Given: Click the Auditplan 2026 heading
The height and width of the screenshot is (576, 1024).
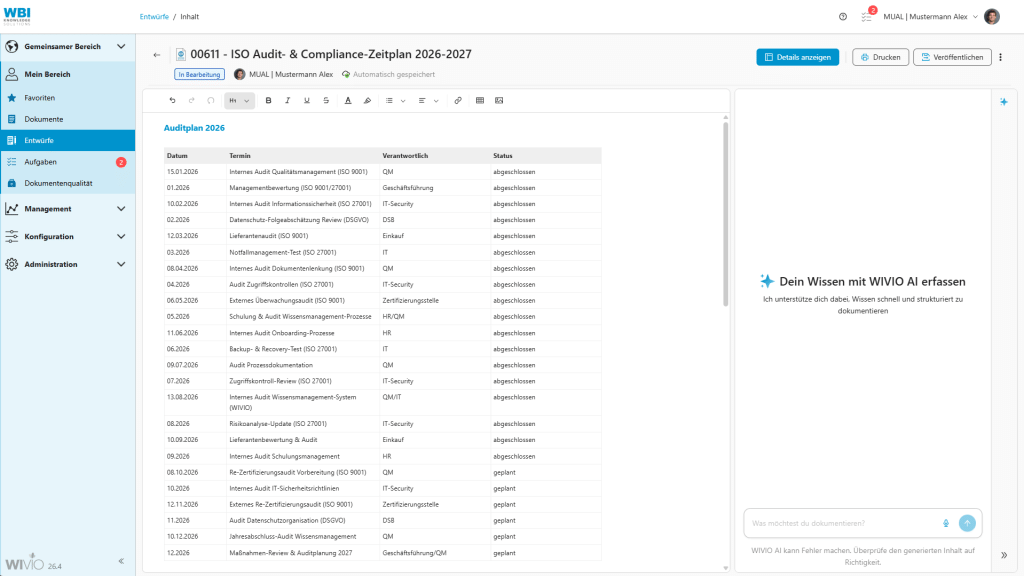Looking at the screenshot, I should point(194,128).
